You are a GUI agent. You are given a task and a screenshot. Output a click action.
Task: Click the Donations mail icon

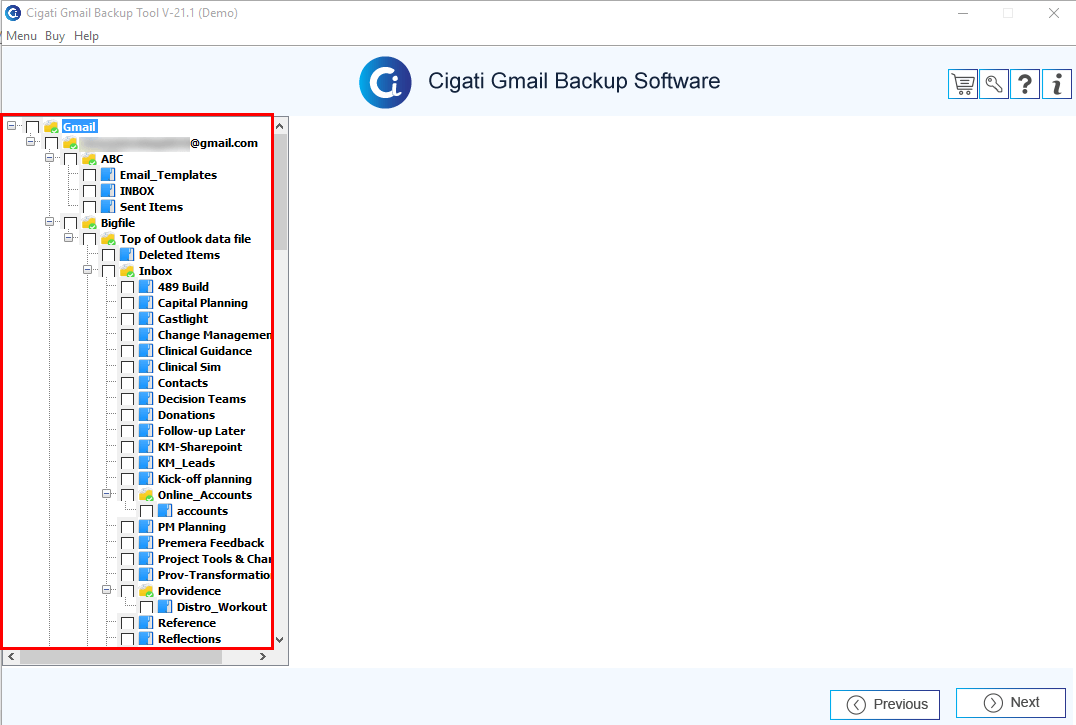coord(146,415)
